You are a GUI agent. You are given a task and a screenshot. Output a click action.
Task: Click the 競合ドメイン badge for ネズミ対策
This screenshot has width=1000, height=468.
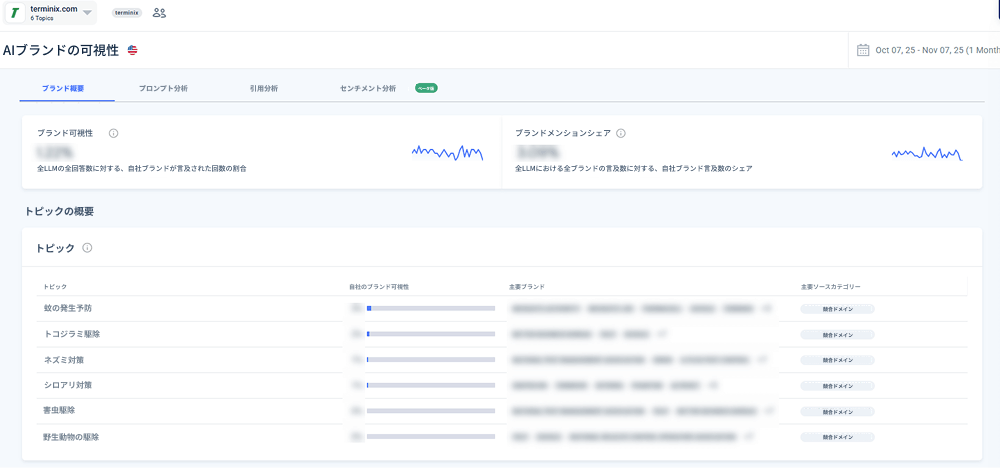coord(837,360)
